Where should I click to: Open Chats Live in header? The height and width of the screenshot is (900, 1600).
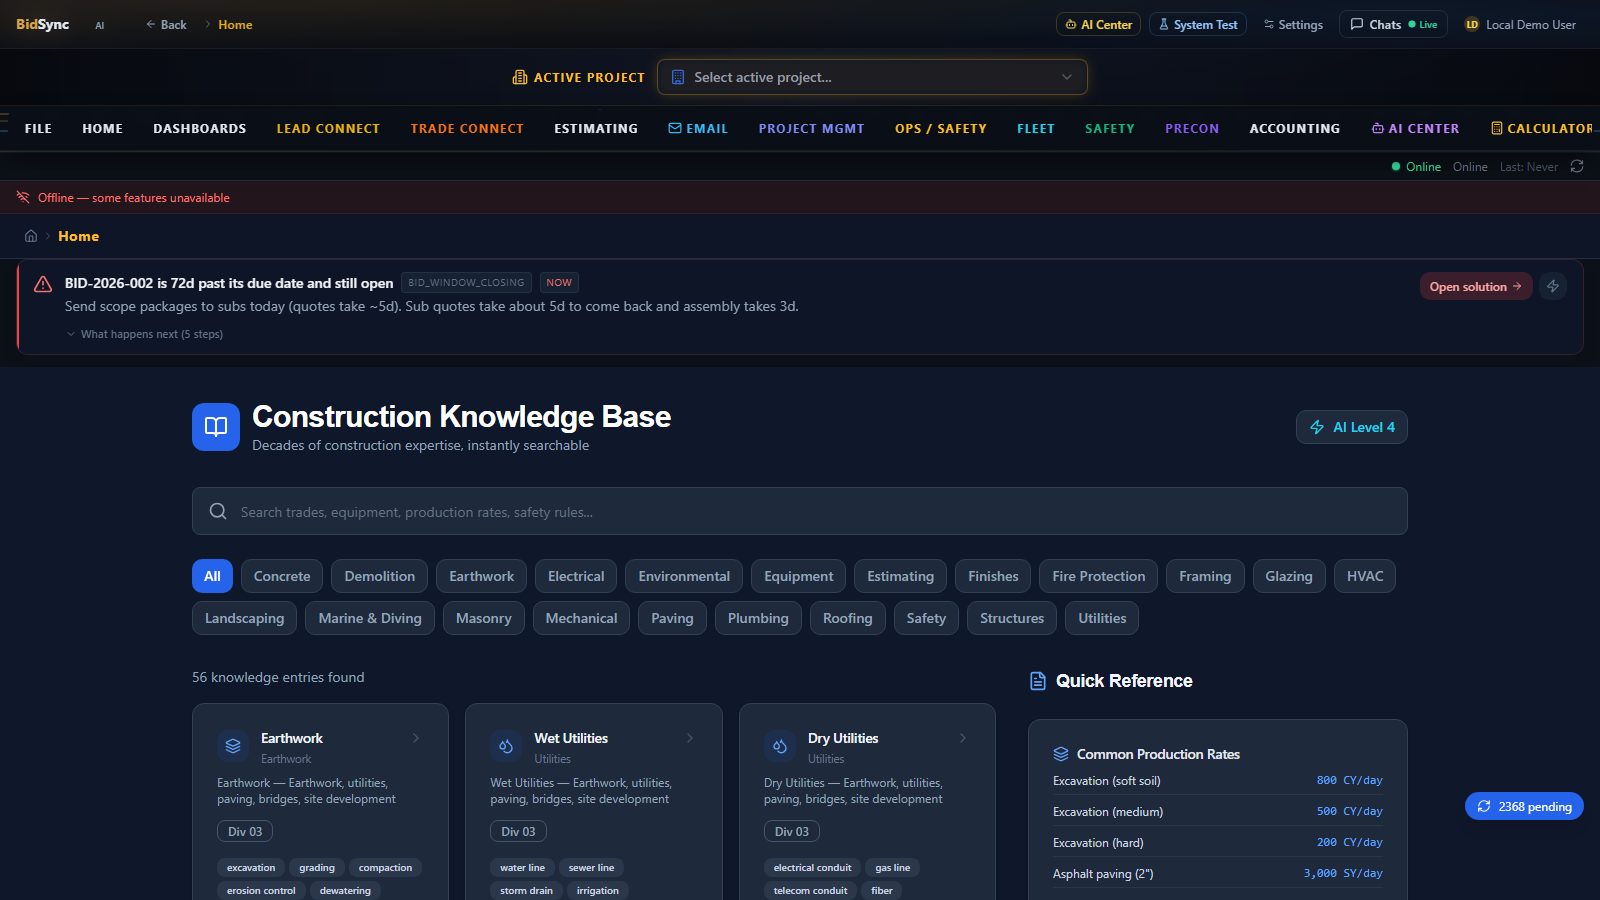tap(1393, 24)
